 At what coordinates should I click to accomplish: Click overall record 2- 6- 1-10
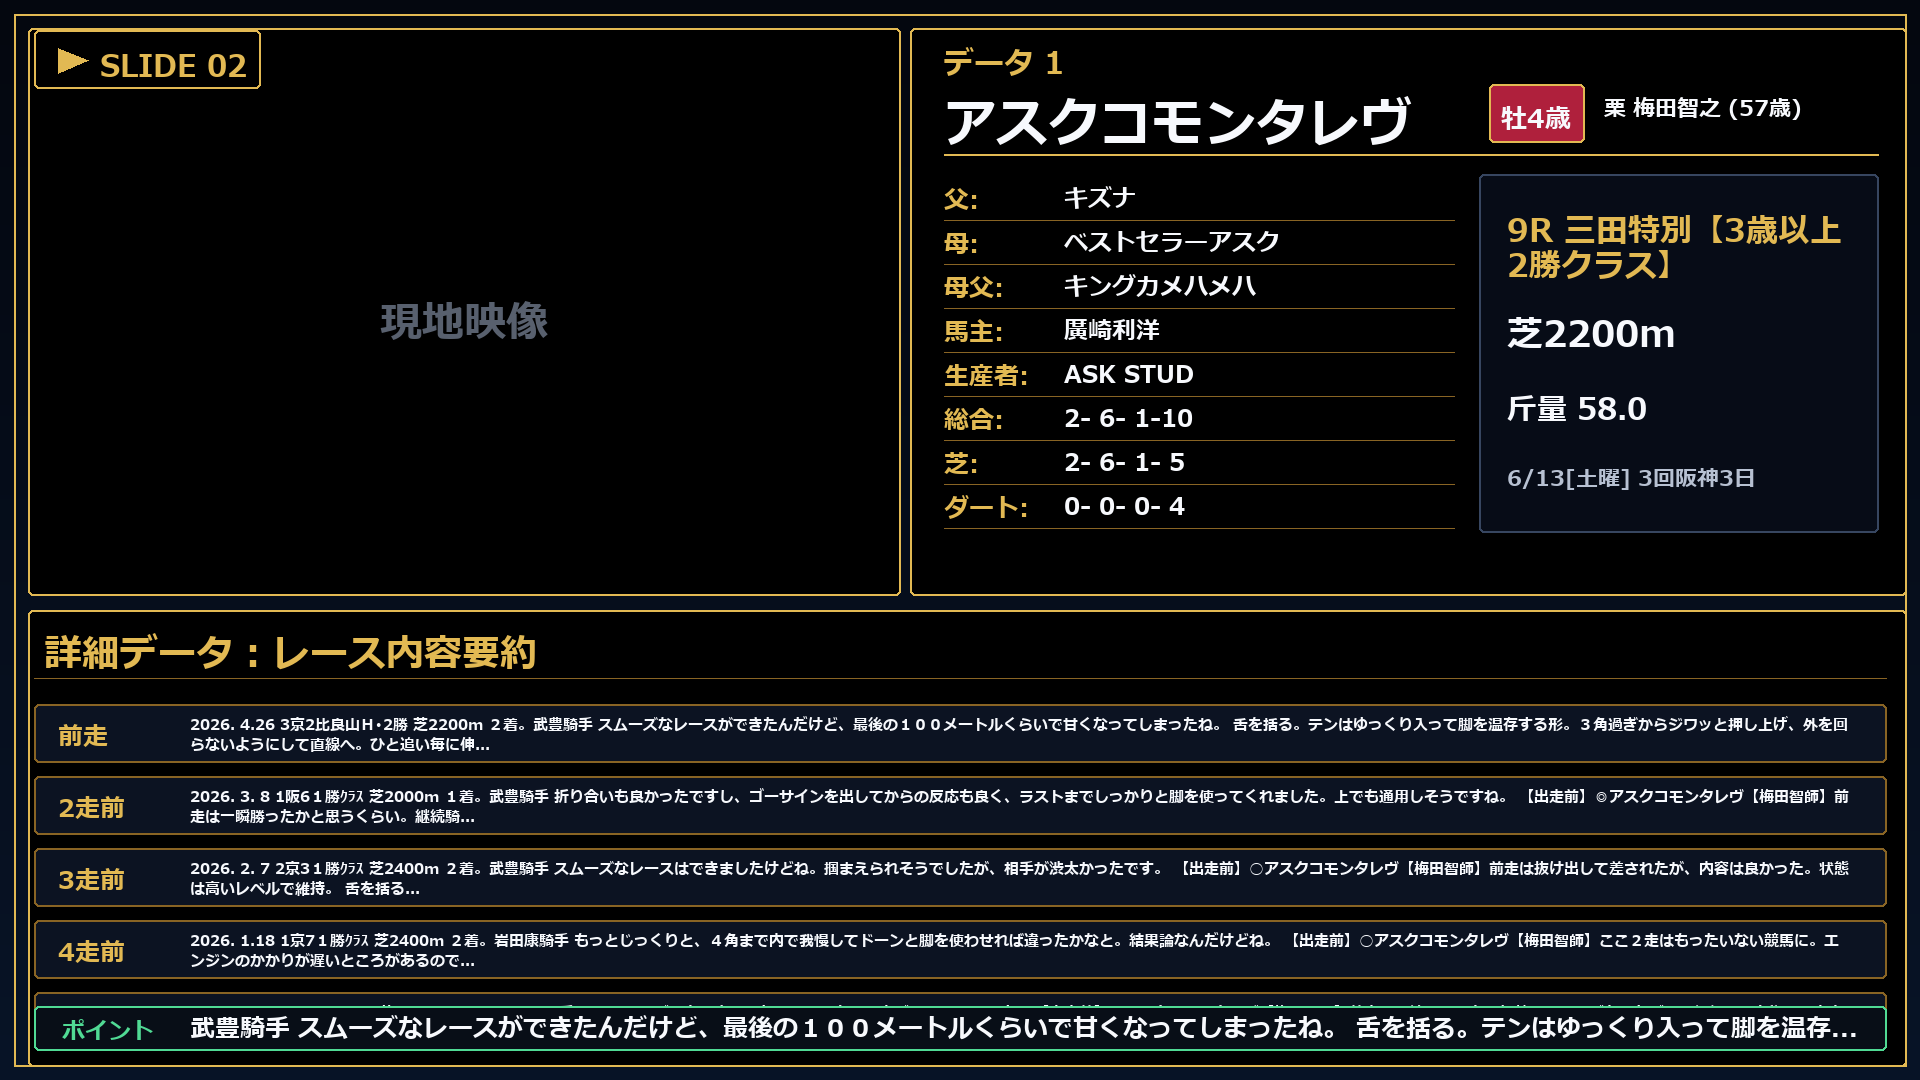click(1129, 418)
